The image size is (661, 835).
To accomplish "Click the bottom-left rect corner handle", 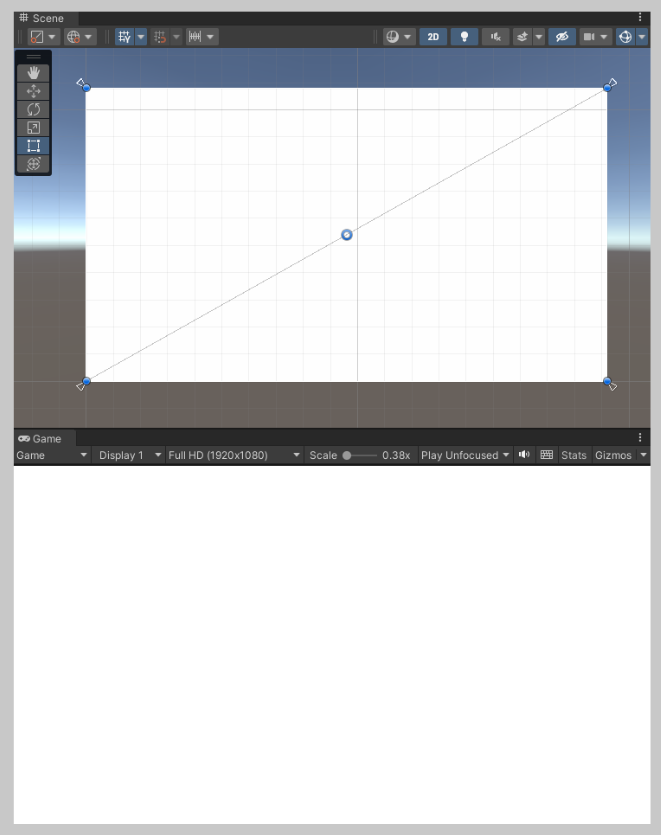I will (x=86, y=381).
